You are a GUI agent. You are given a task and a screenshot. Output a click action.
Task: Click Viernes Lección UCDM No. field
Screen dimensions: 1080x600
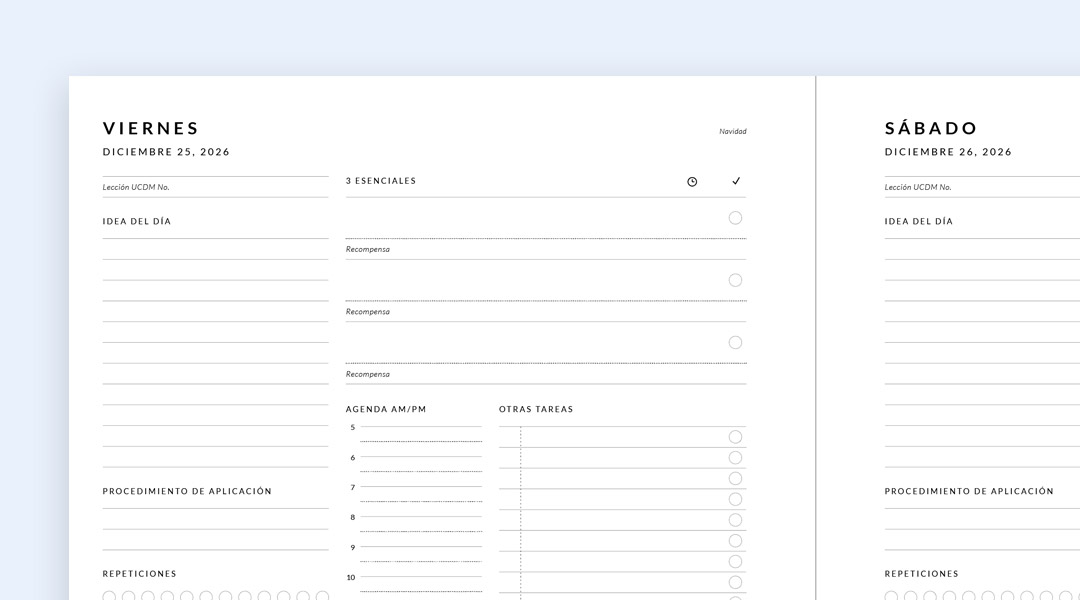[x=215, y=187]
